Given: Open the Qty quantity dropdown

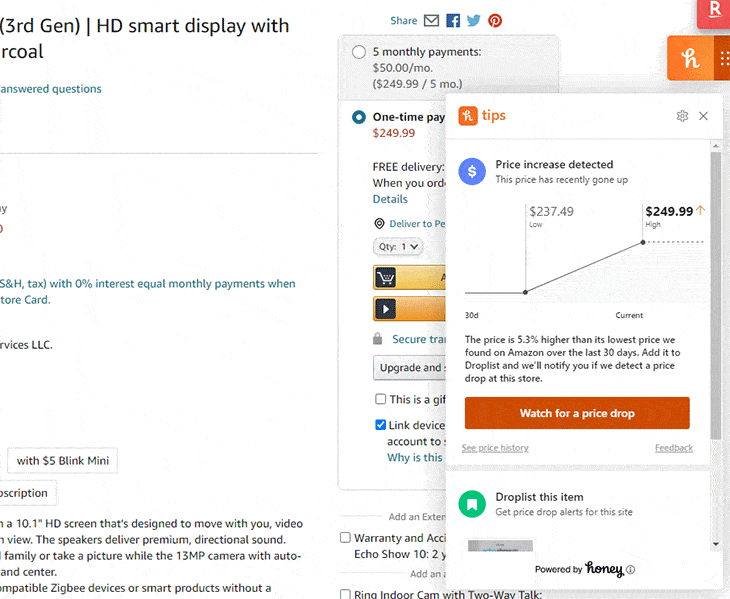Looking at the screenshot, I should point(398,247).
